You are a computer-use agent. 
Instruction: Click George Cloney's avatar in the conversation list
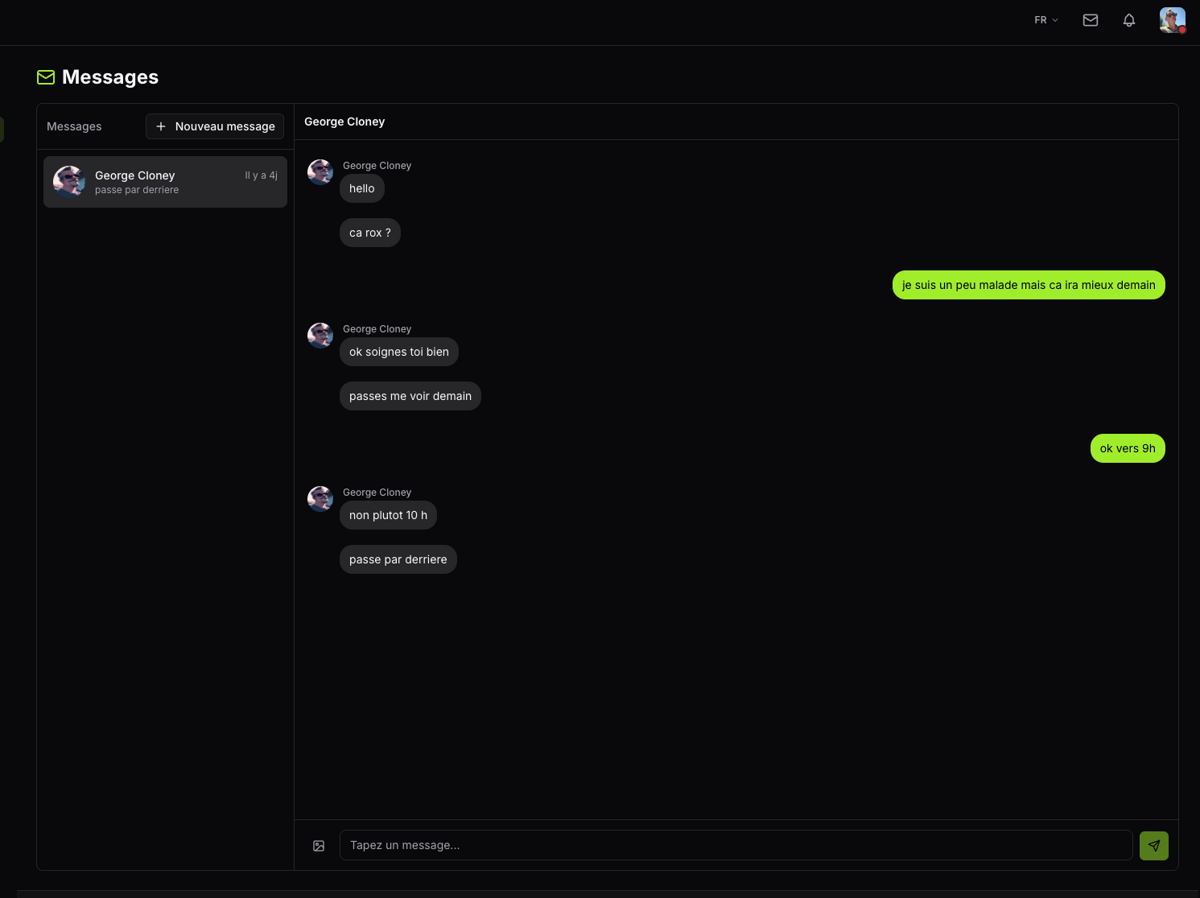[69, 182]
